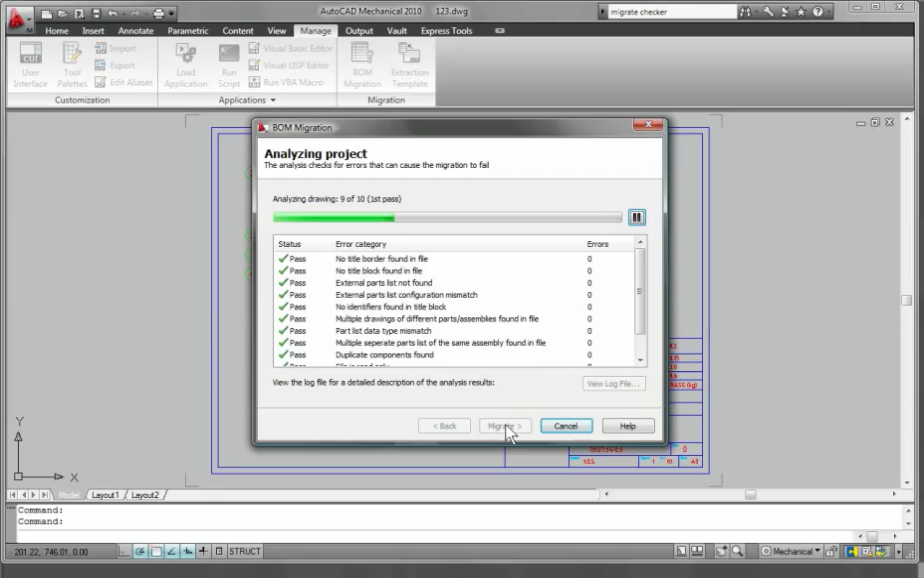
Task: Switch to the Express Tools ribbon tab
Action: pos(446,31)
